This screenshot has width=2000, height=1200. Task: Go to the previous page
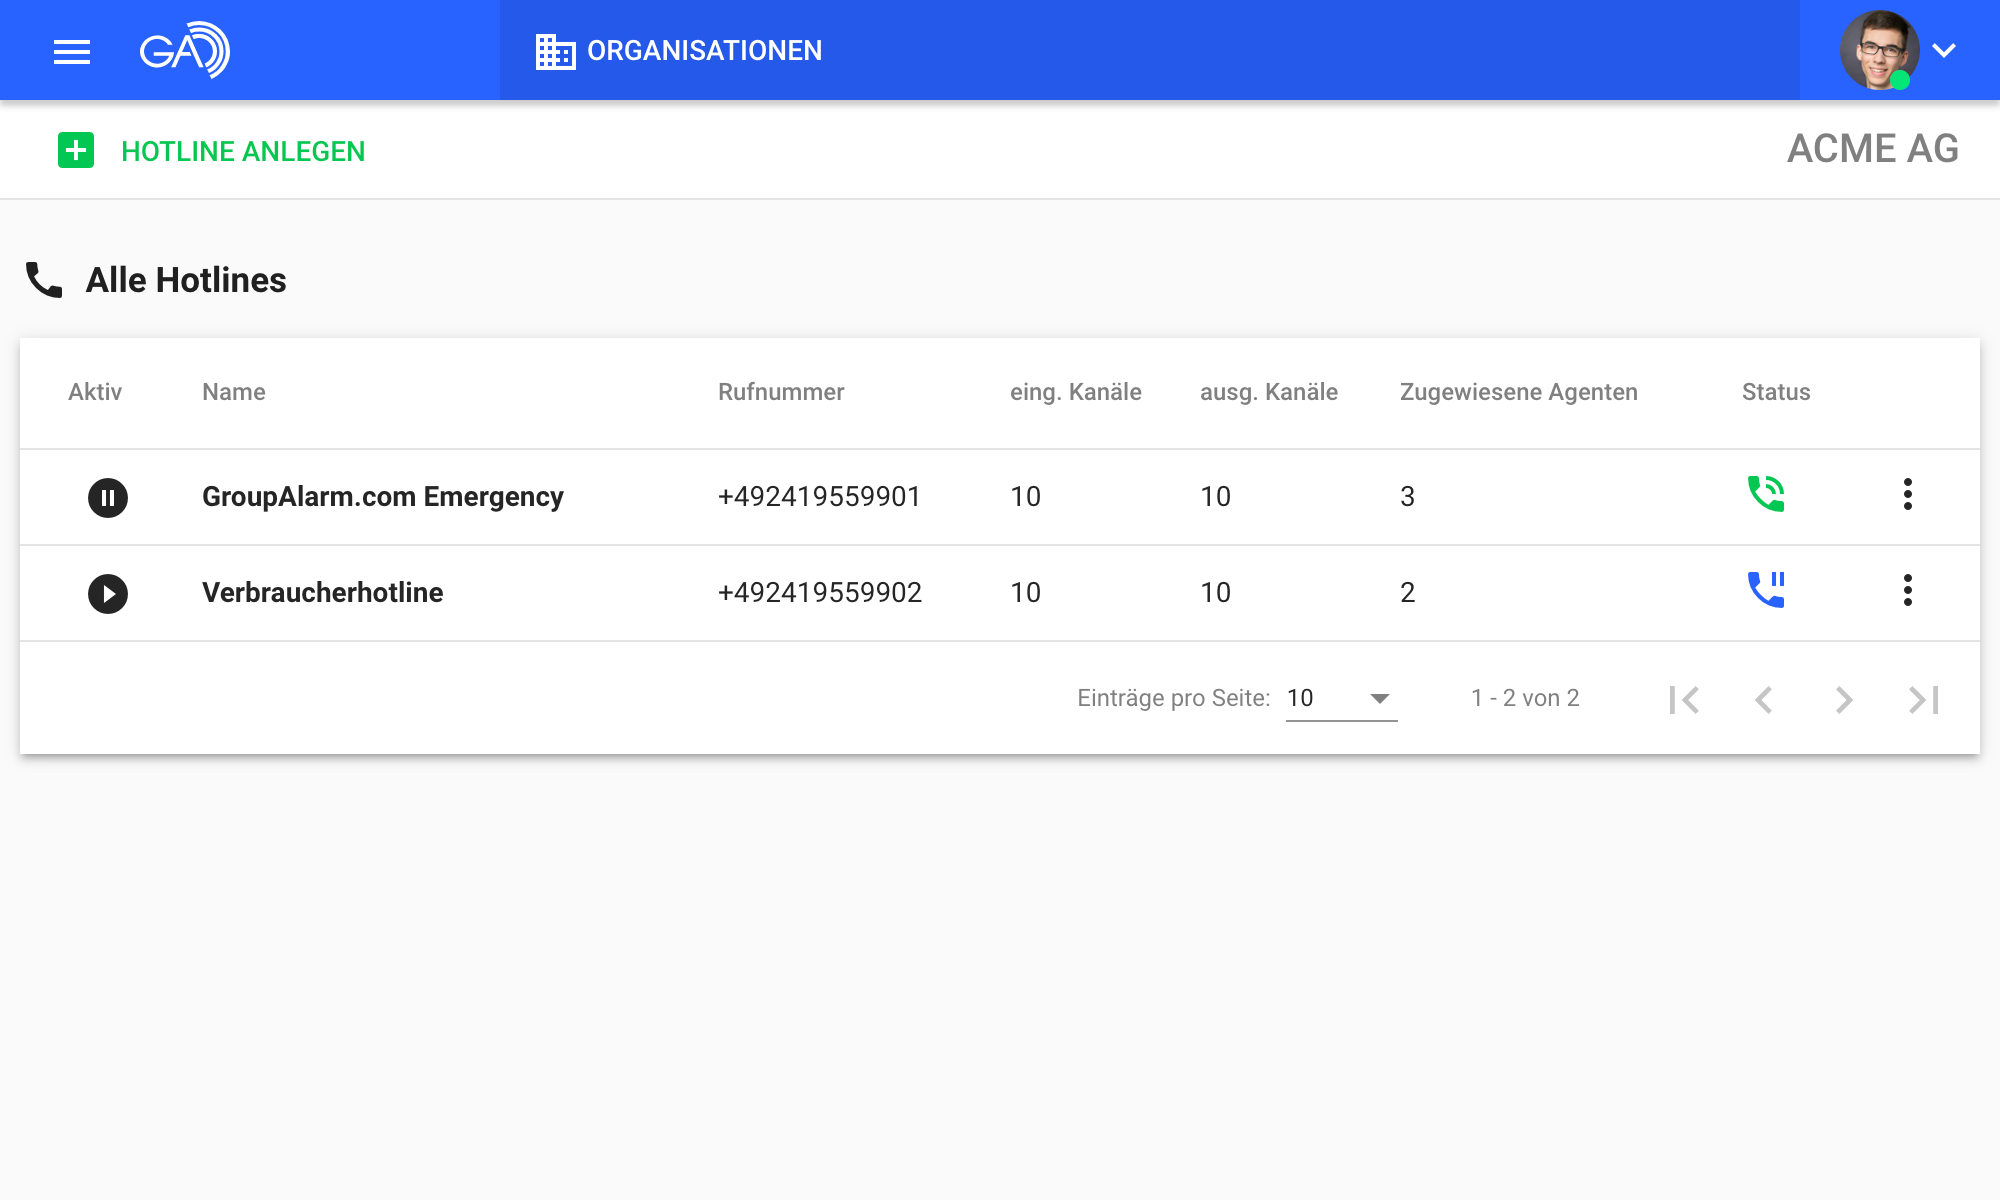(1764, 699)
